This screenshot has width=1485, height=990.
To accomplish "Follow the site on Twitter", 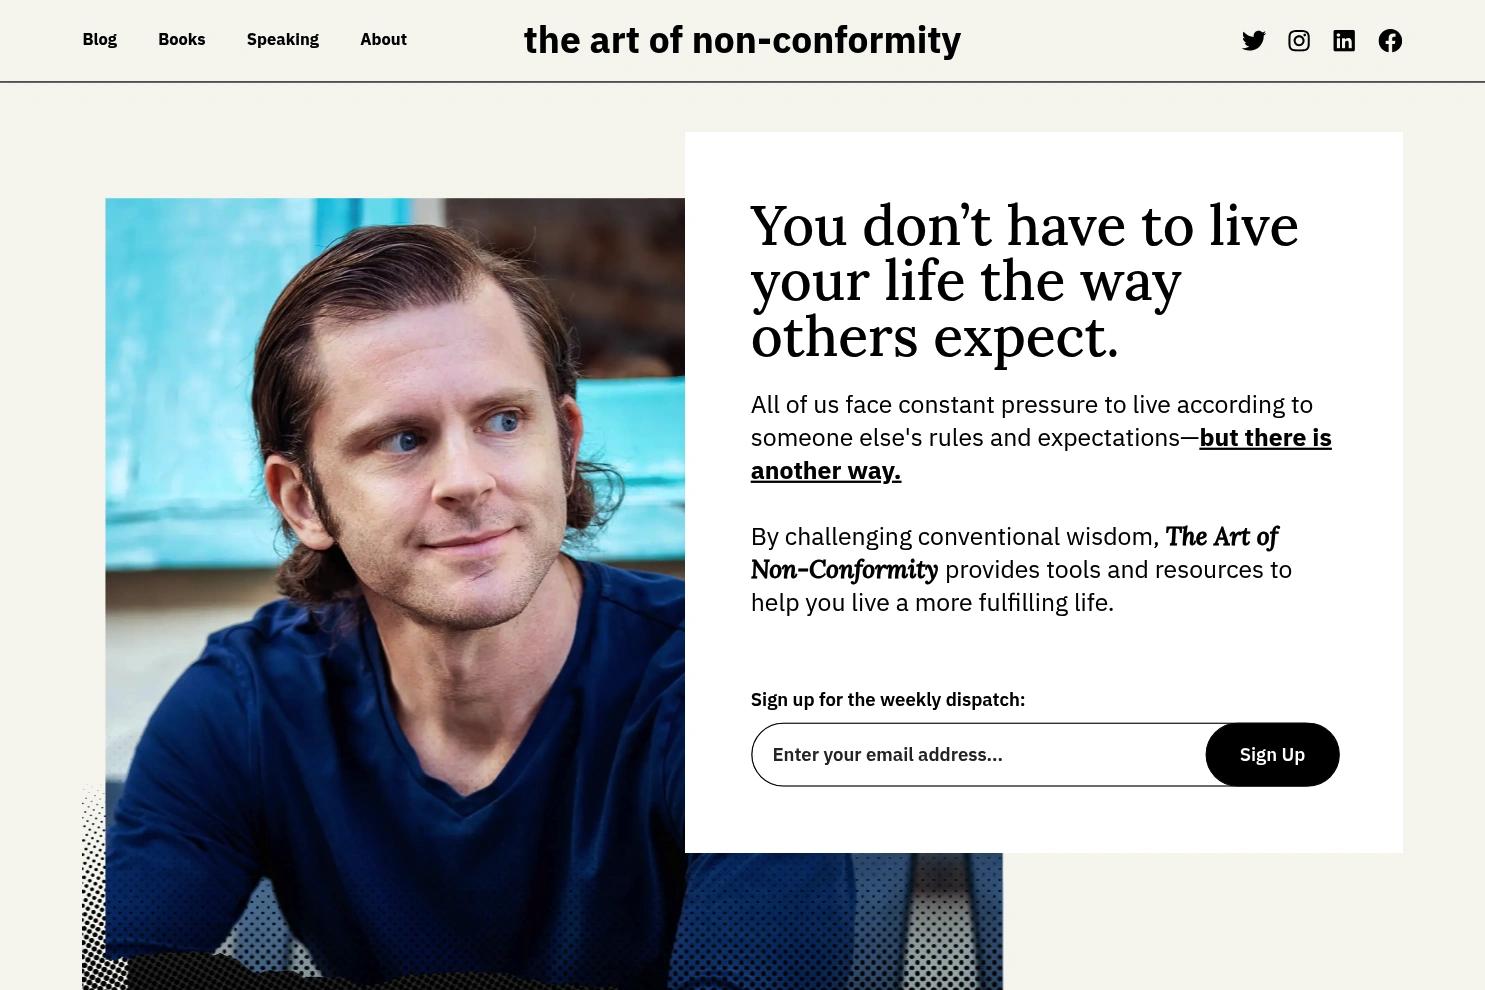I will [1253, 40].
